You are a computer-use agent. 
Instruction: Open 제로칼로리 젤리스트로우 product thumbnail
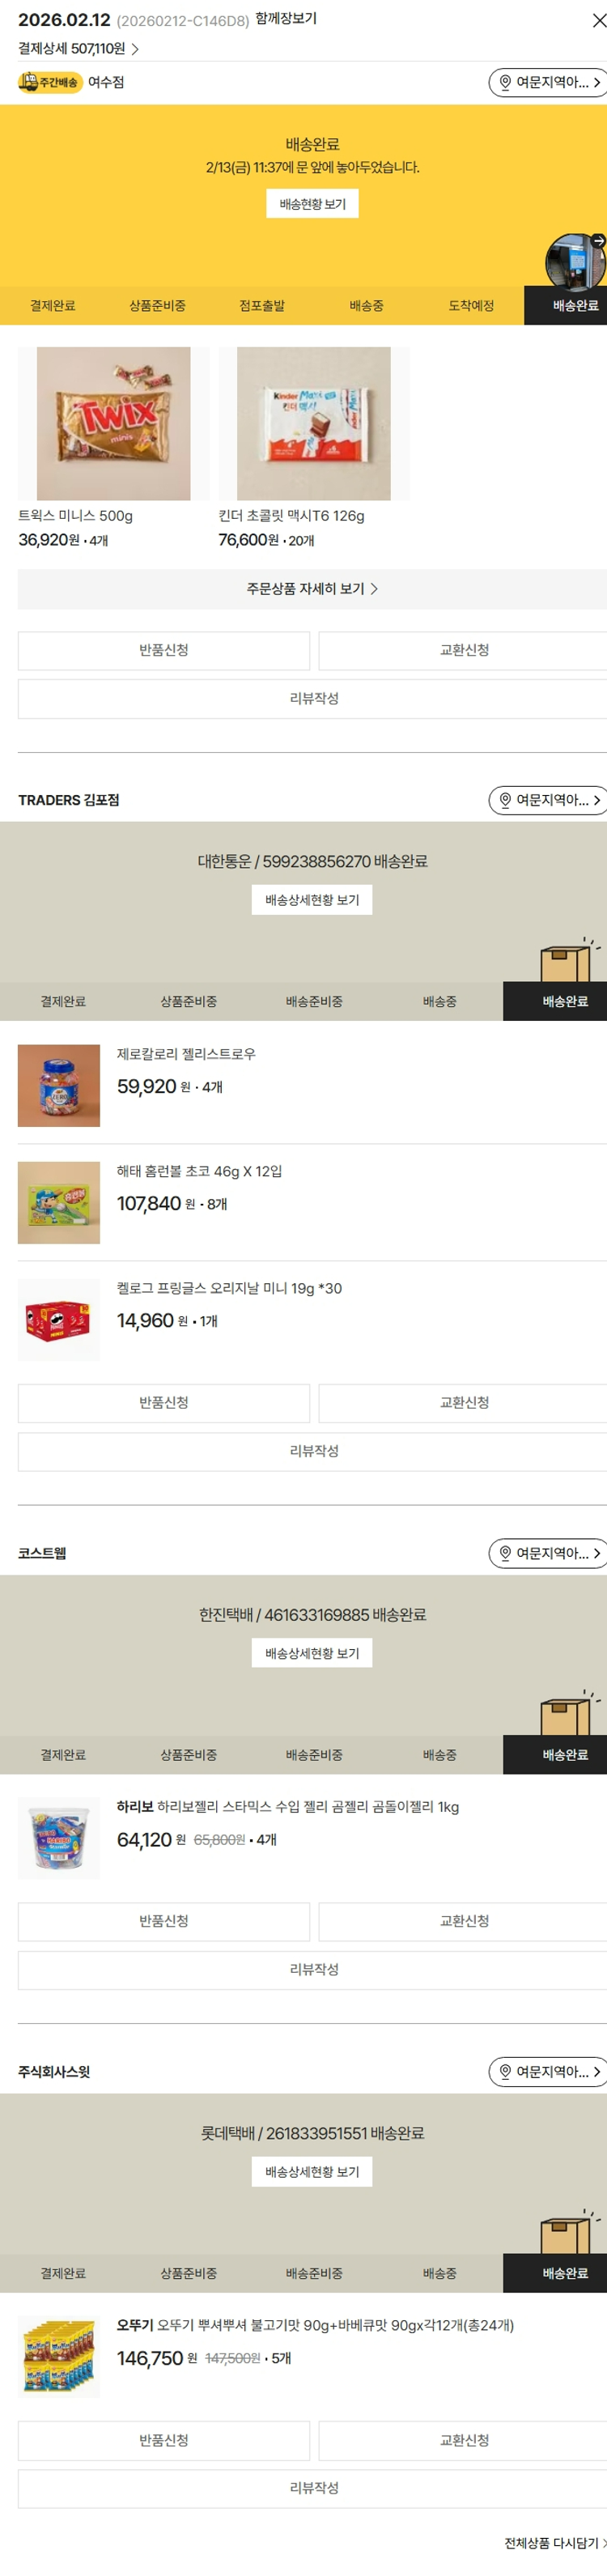point(59,1086)
